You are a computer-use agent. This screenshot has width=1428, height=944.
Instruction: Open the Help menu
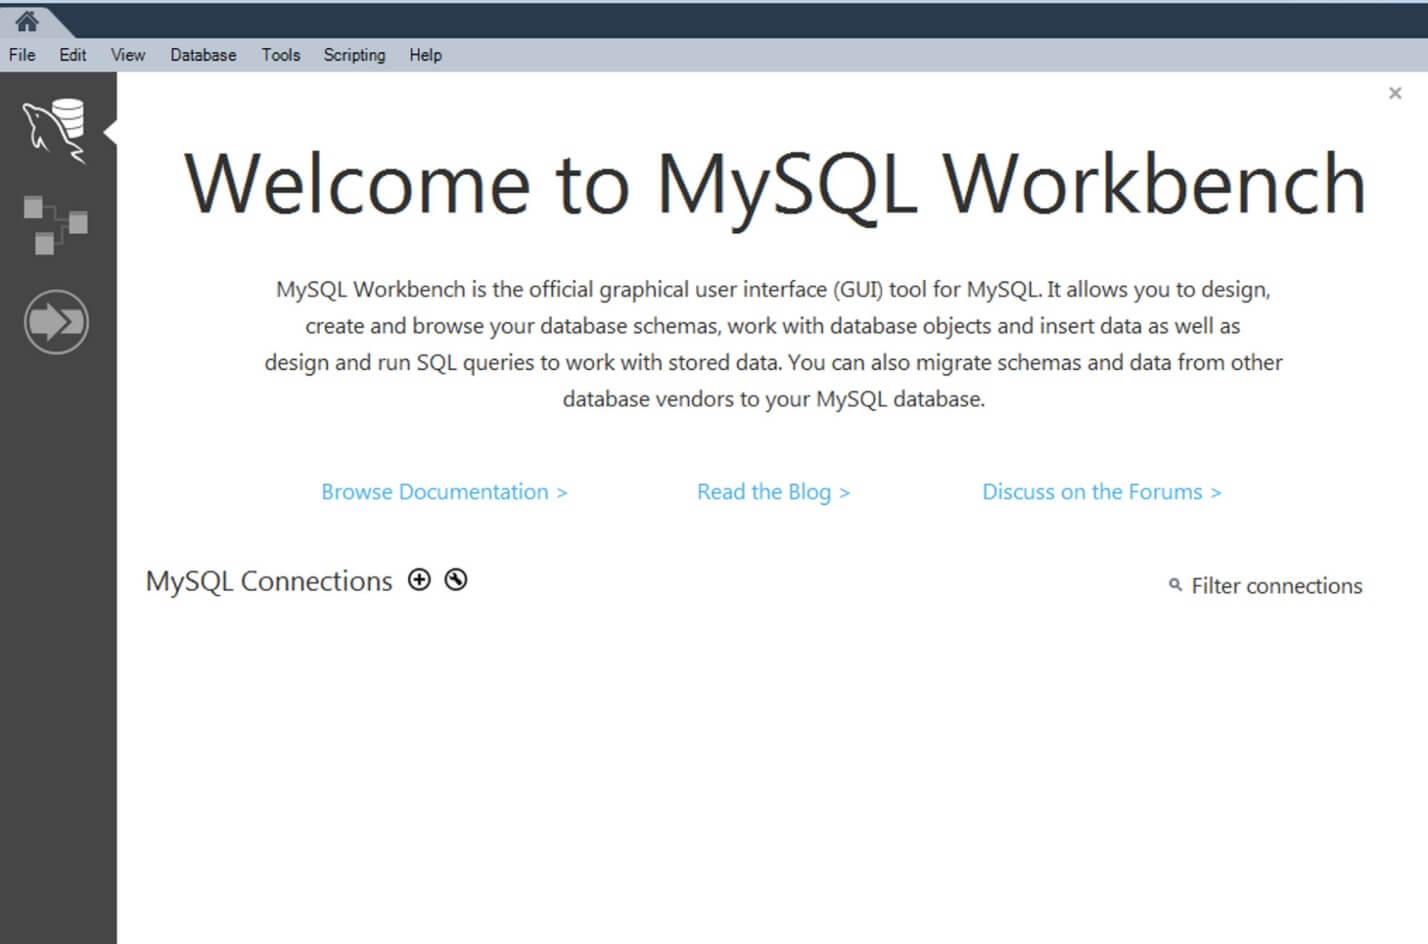[425, 55]
